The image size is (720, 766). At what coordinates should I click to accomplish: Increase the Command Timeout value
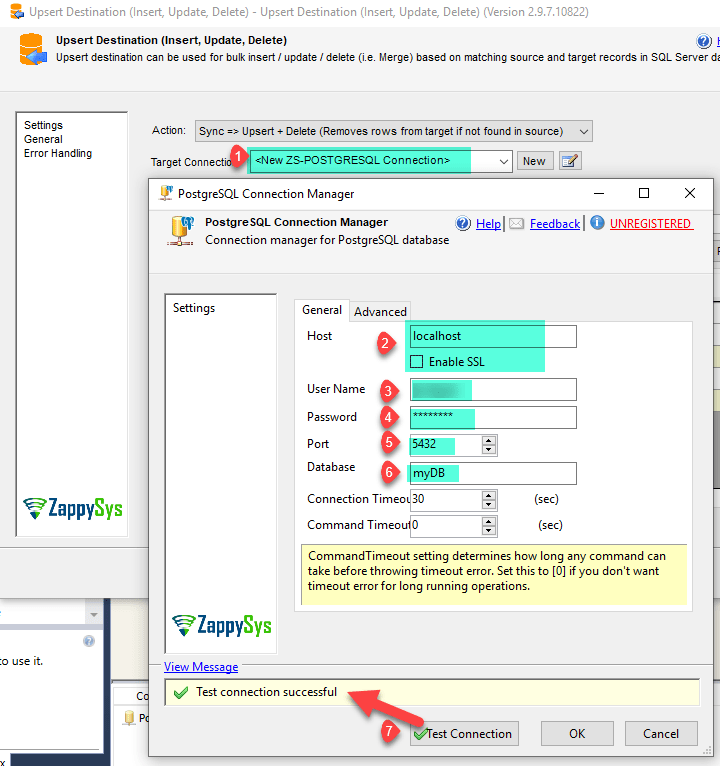click(488, 521)
